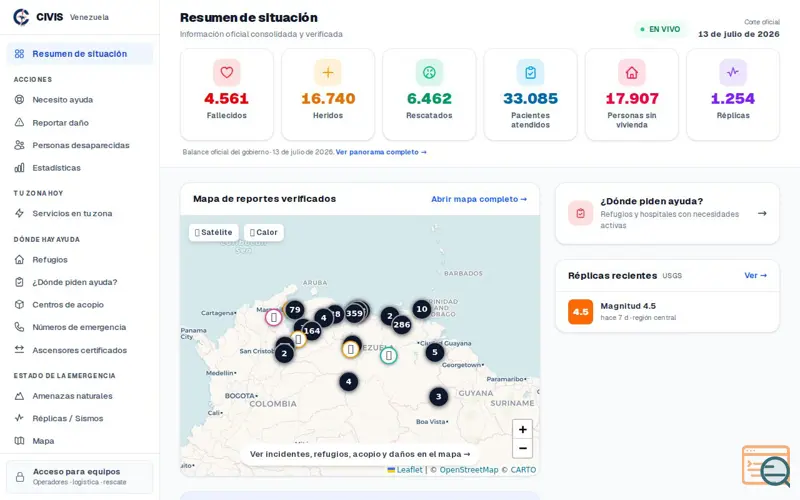Click the terminal search widget icon
The image size is (800, 500).
(x=766, y=466)
